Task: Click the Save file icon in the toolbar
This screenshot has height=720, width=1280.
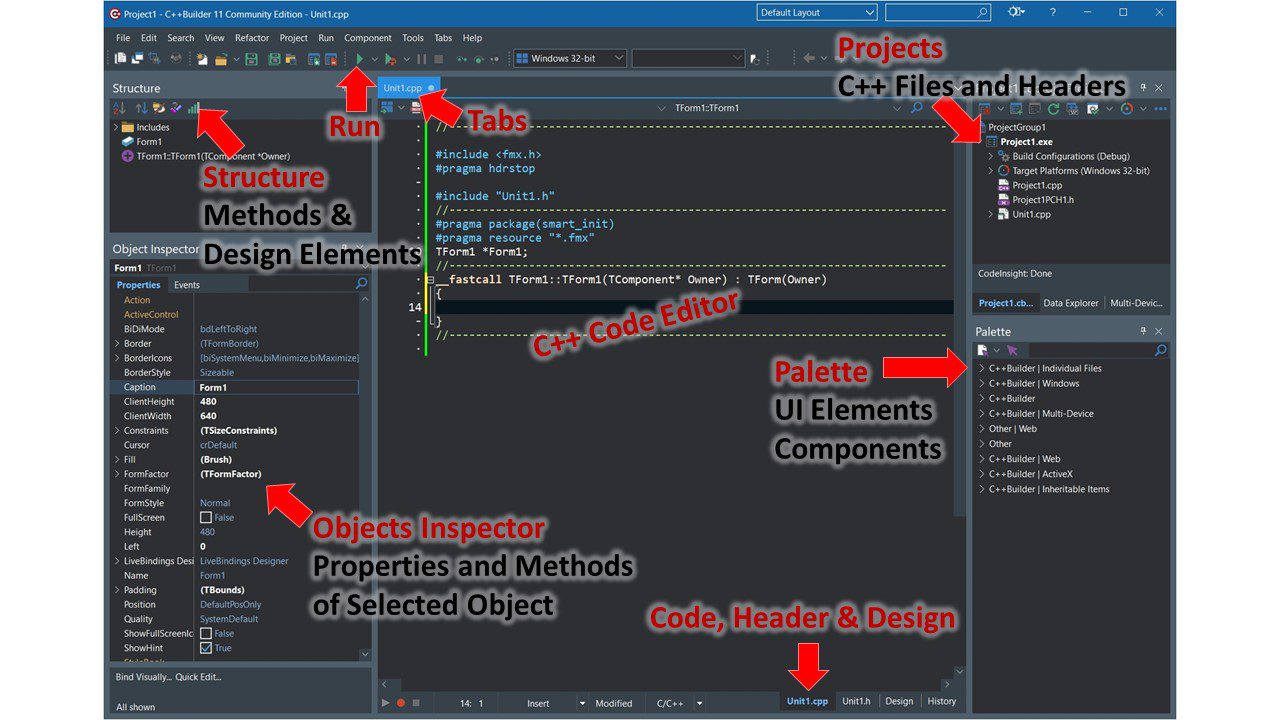Action: coord(252,59)
